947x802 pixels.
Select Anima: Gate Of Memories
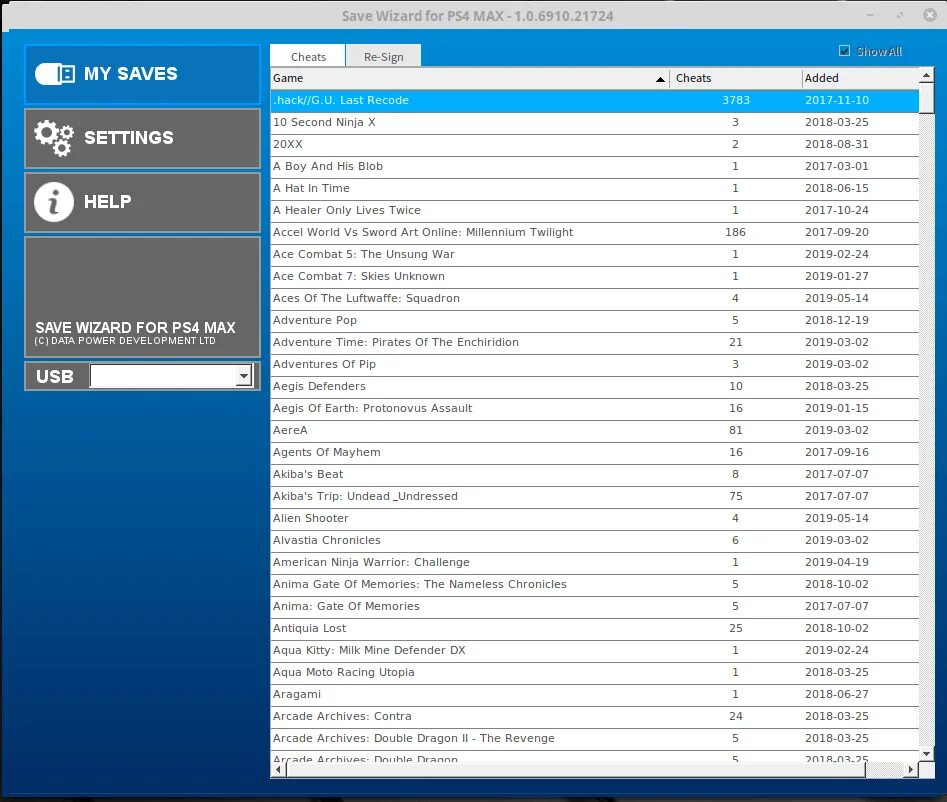tap(595, 606)
